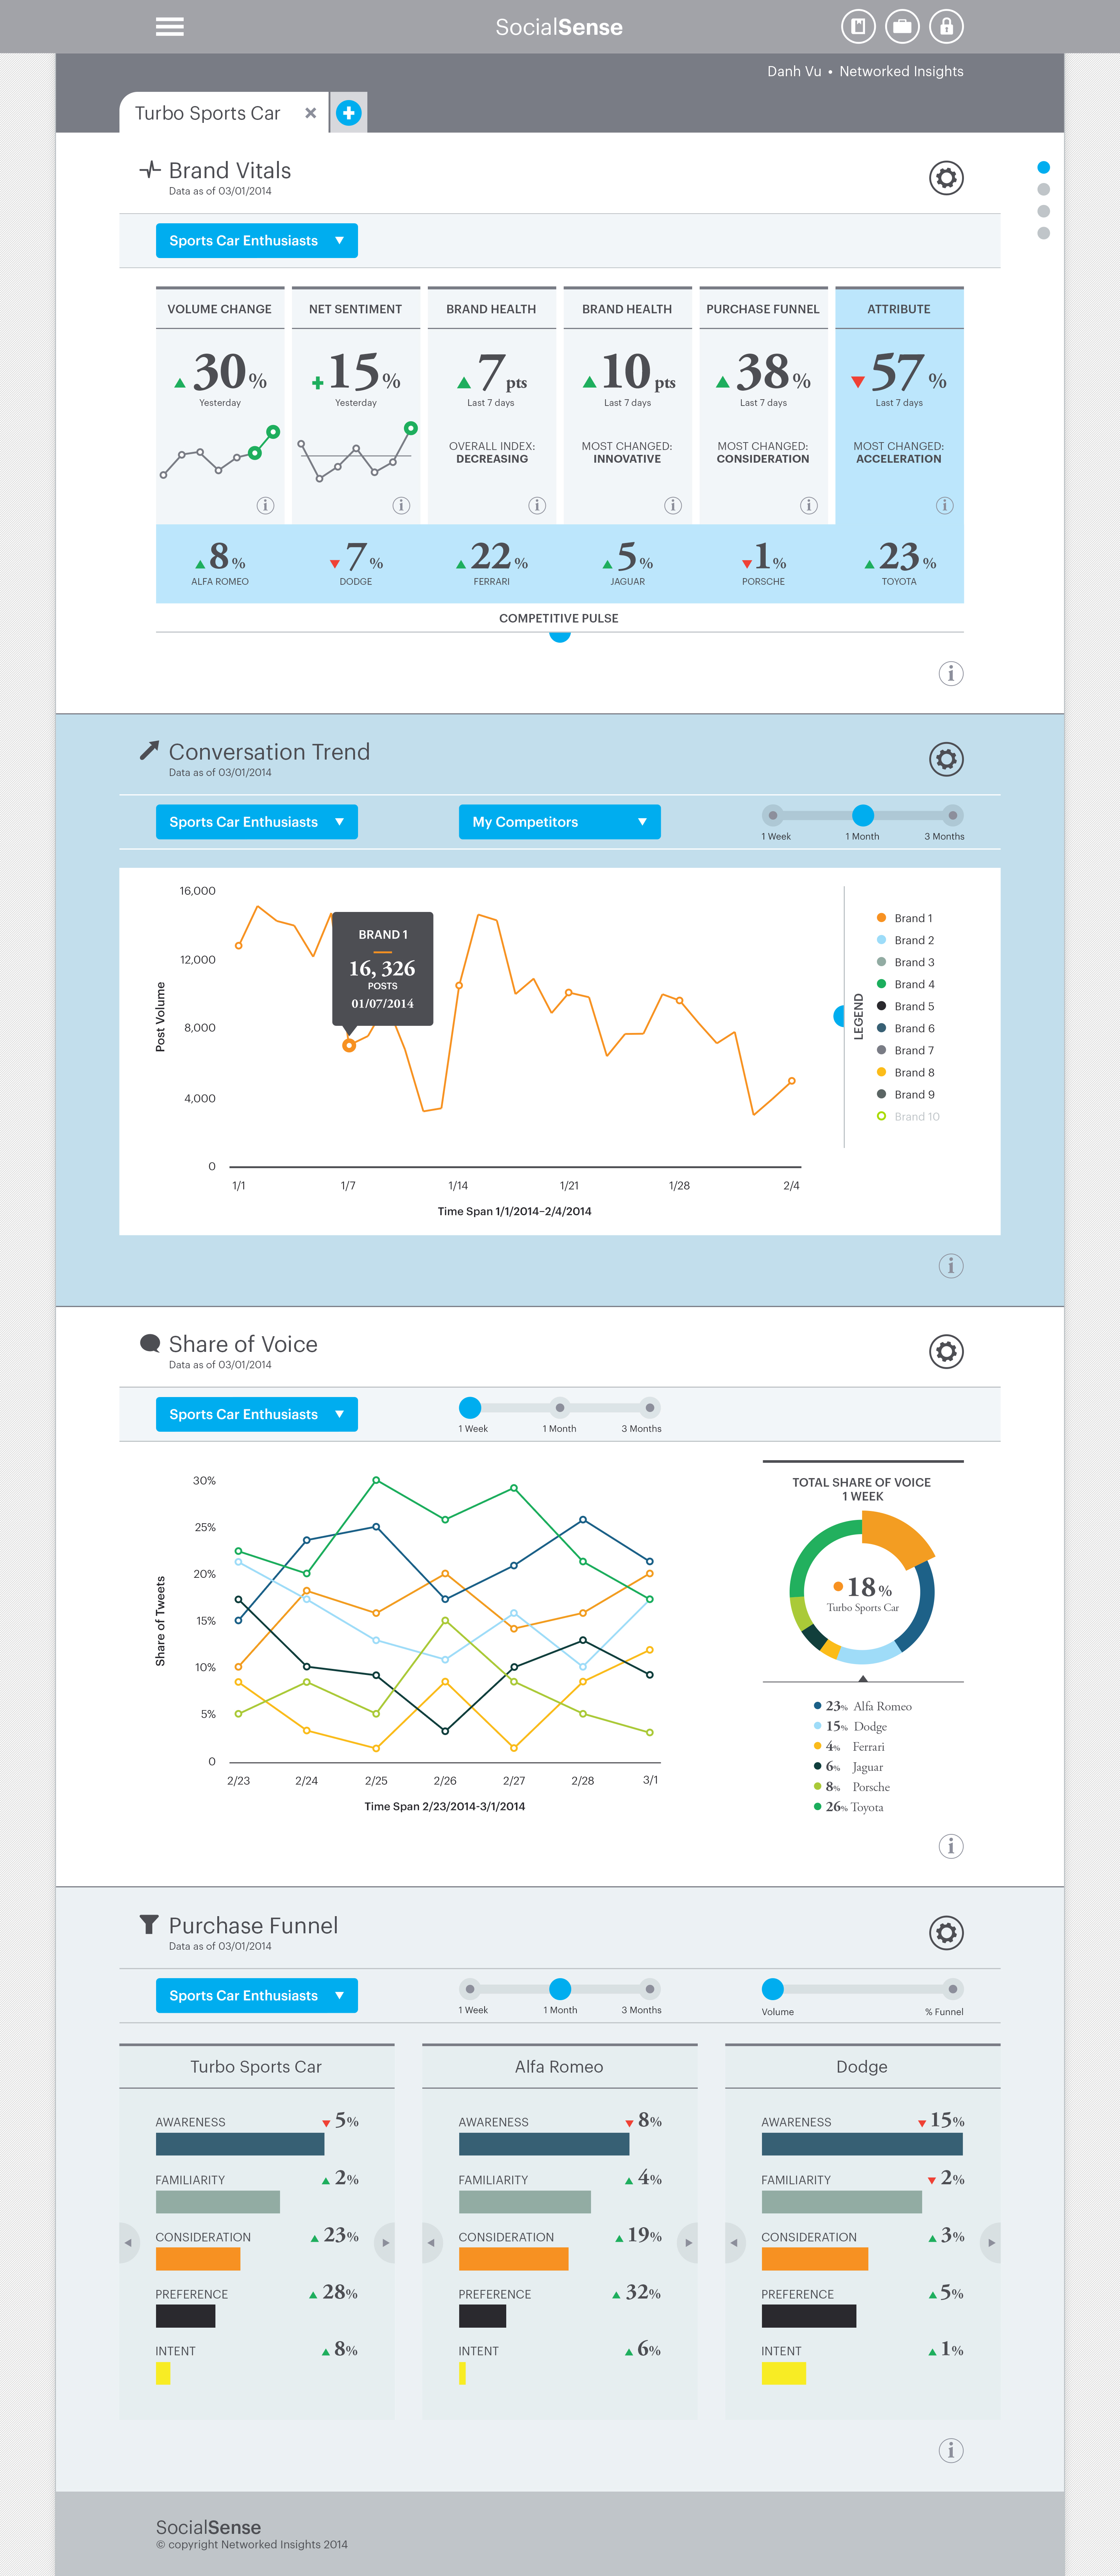Click the bookmark icon in header
This screenshot has width=1120, height=2576.
[x=858, y=27]
